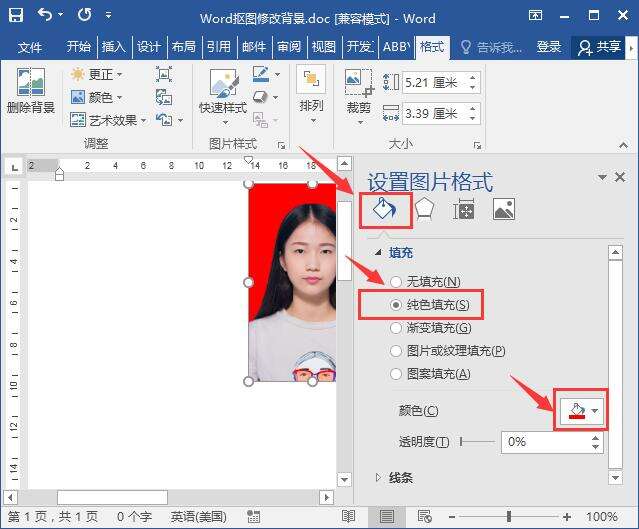Viewport: 639px width, 529px height.
Task: Close the 设置图片格式 pane
Action: click(x=620, y=177)
